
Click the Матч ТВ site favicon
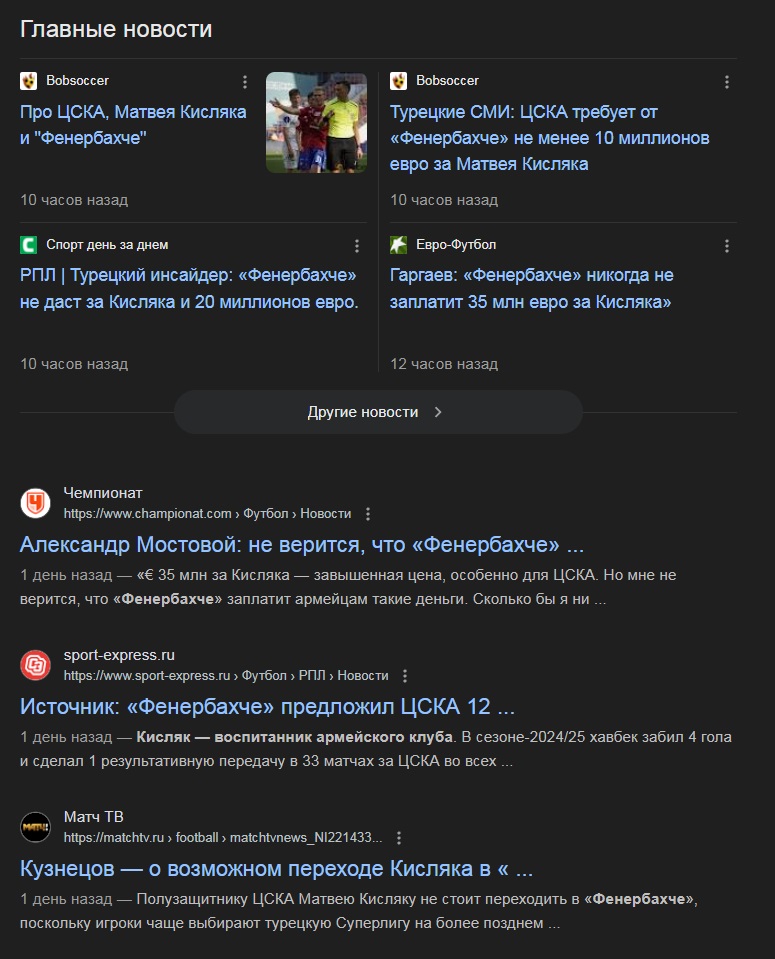pyautogui.click(x=35, y=828)
